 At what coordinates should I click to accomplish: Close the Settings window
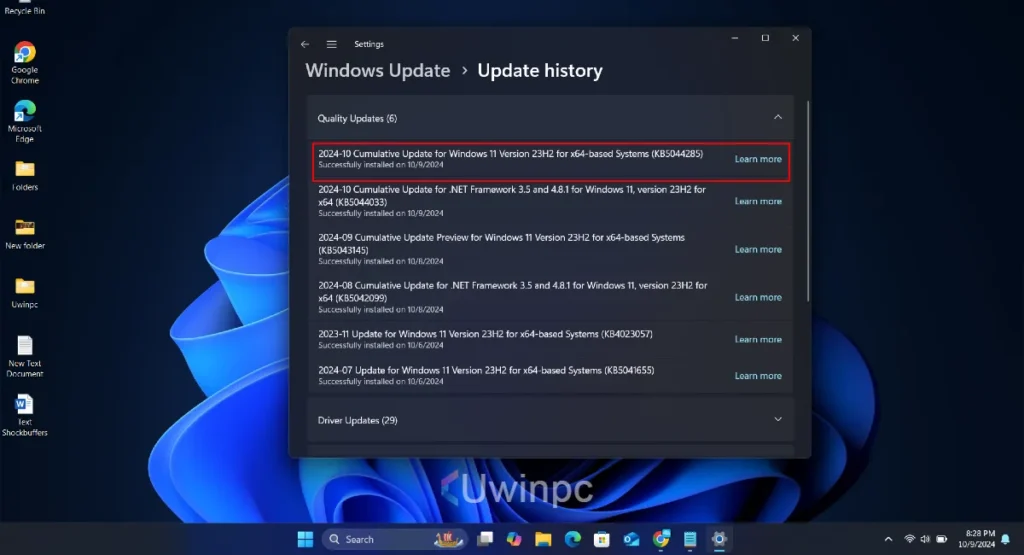[x=795, y=38]
